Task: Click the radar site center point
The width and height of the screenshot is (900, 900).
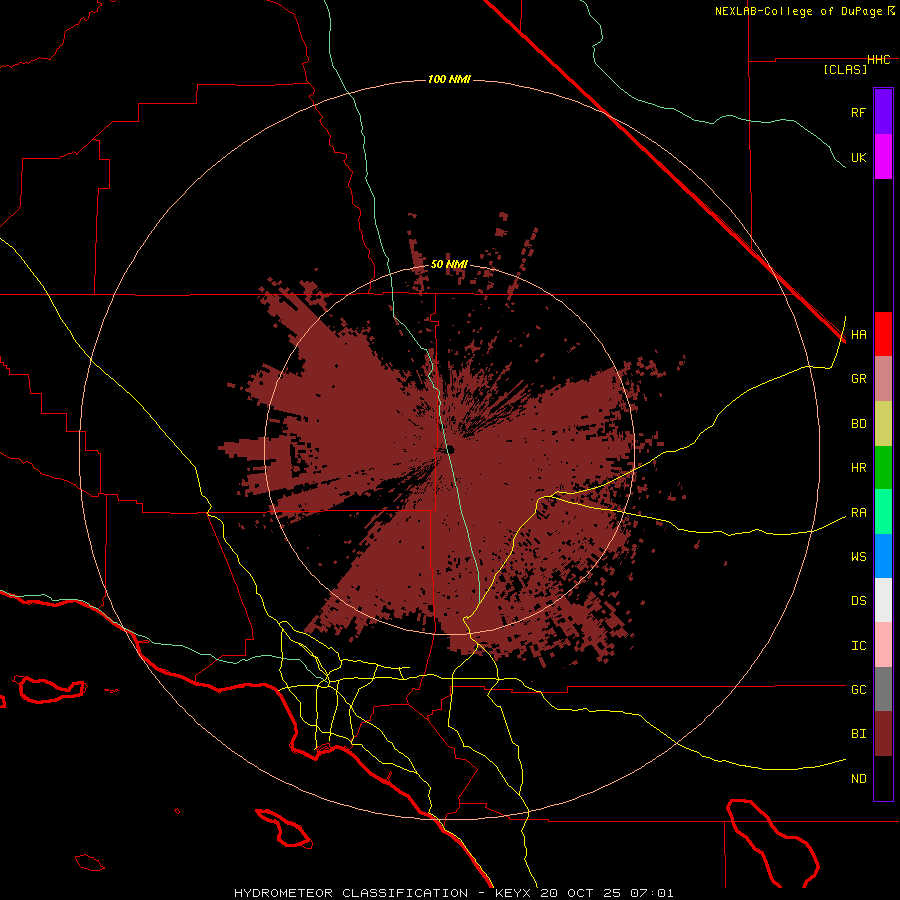Action: pos(449,449)
